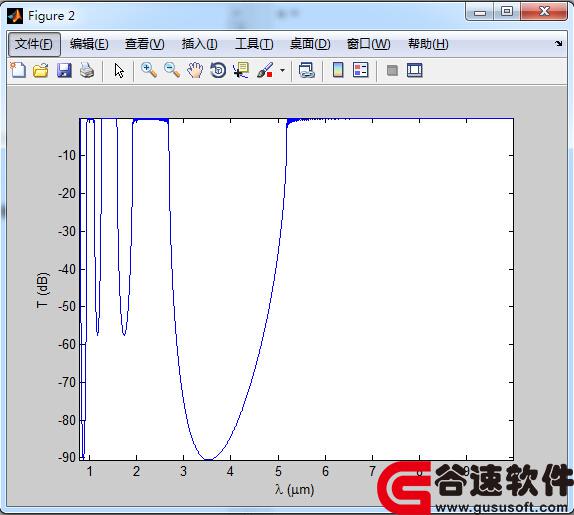Open the 文件(F) menu
The image size is (574, 515).
pos(34,44)
